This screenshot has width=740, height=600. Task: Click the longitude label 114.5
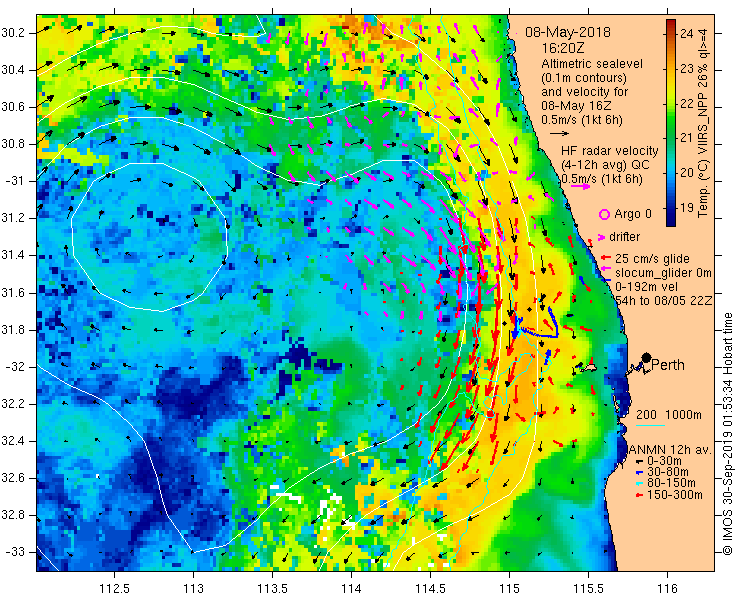click(430, 589)
